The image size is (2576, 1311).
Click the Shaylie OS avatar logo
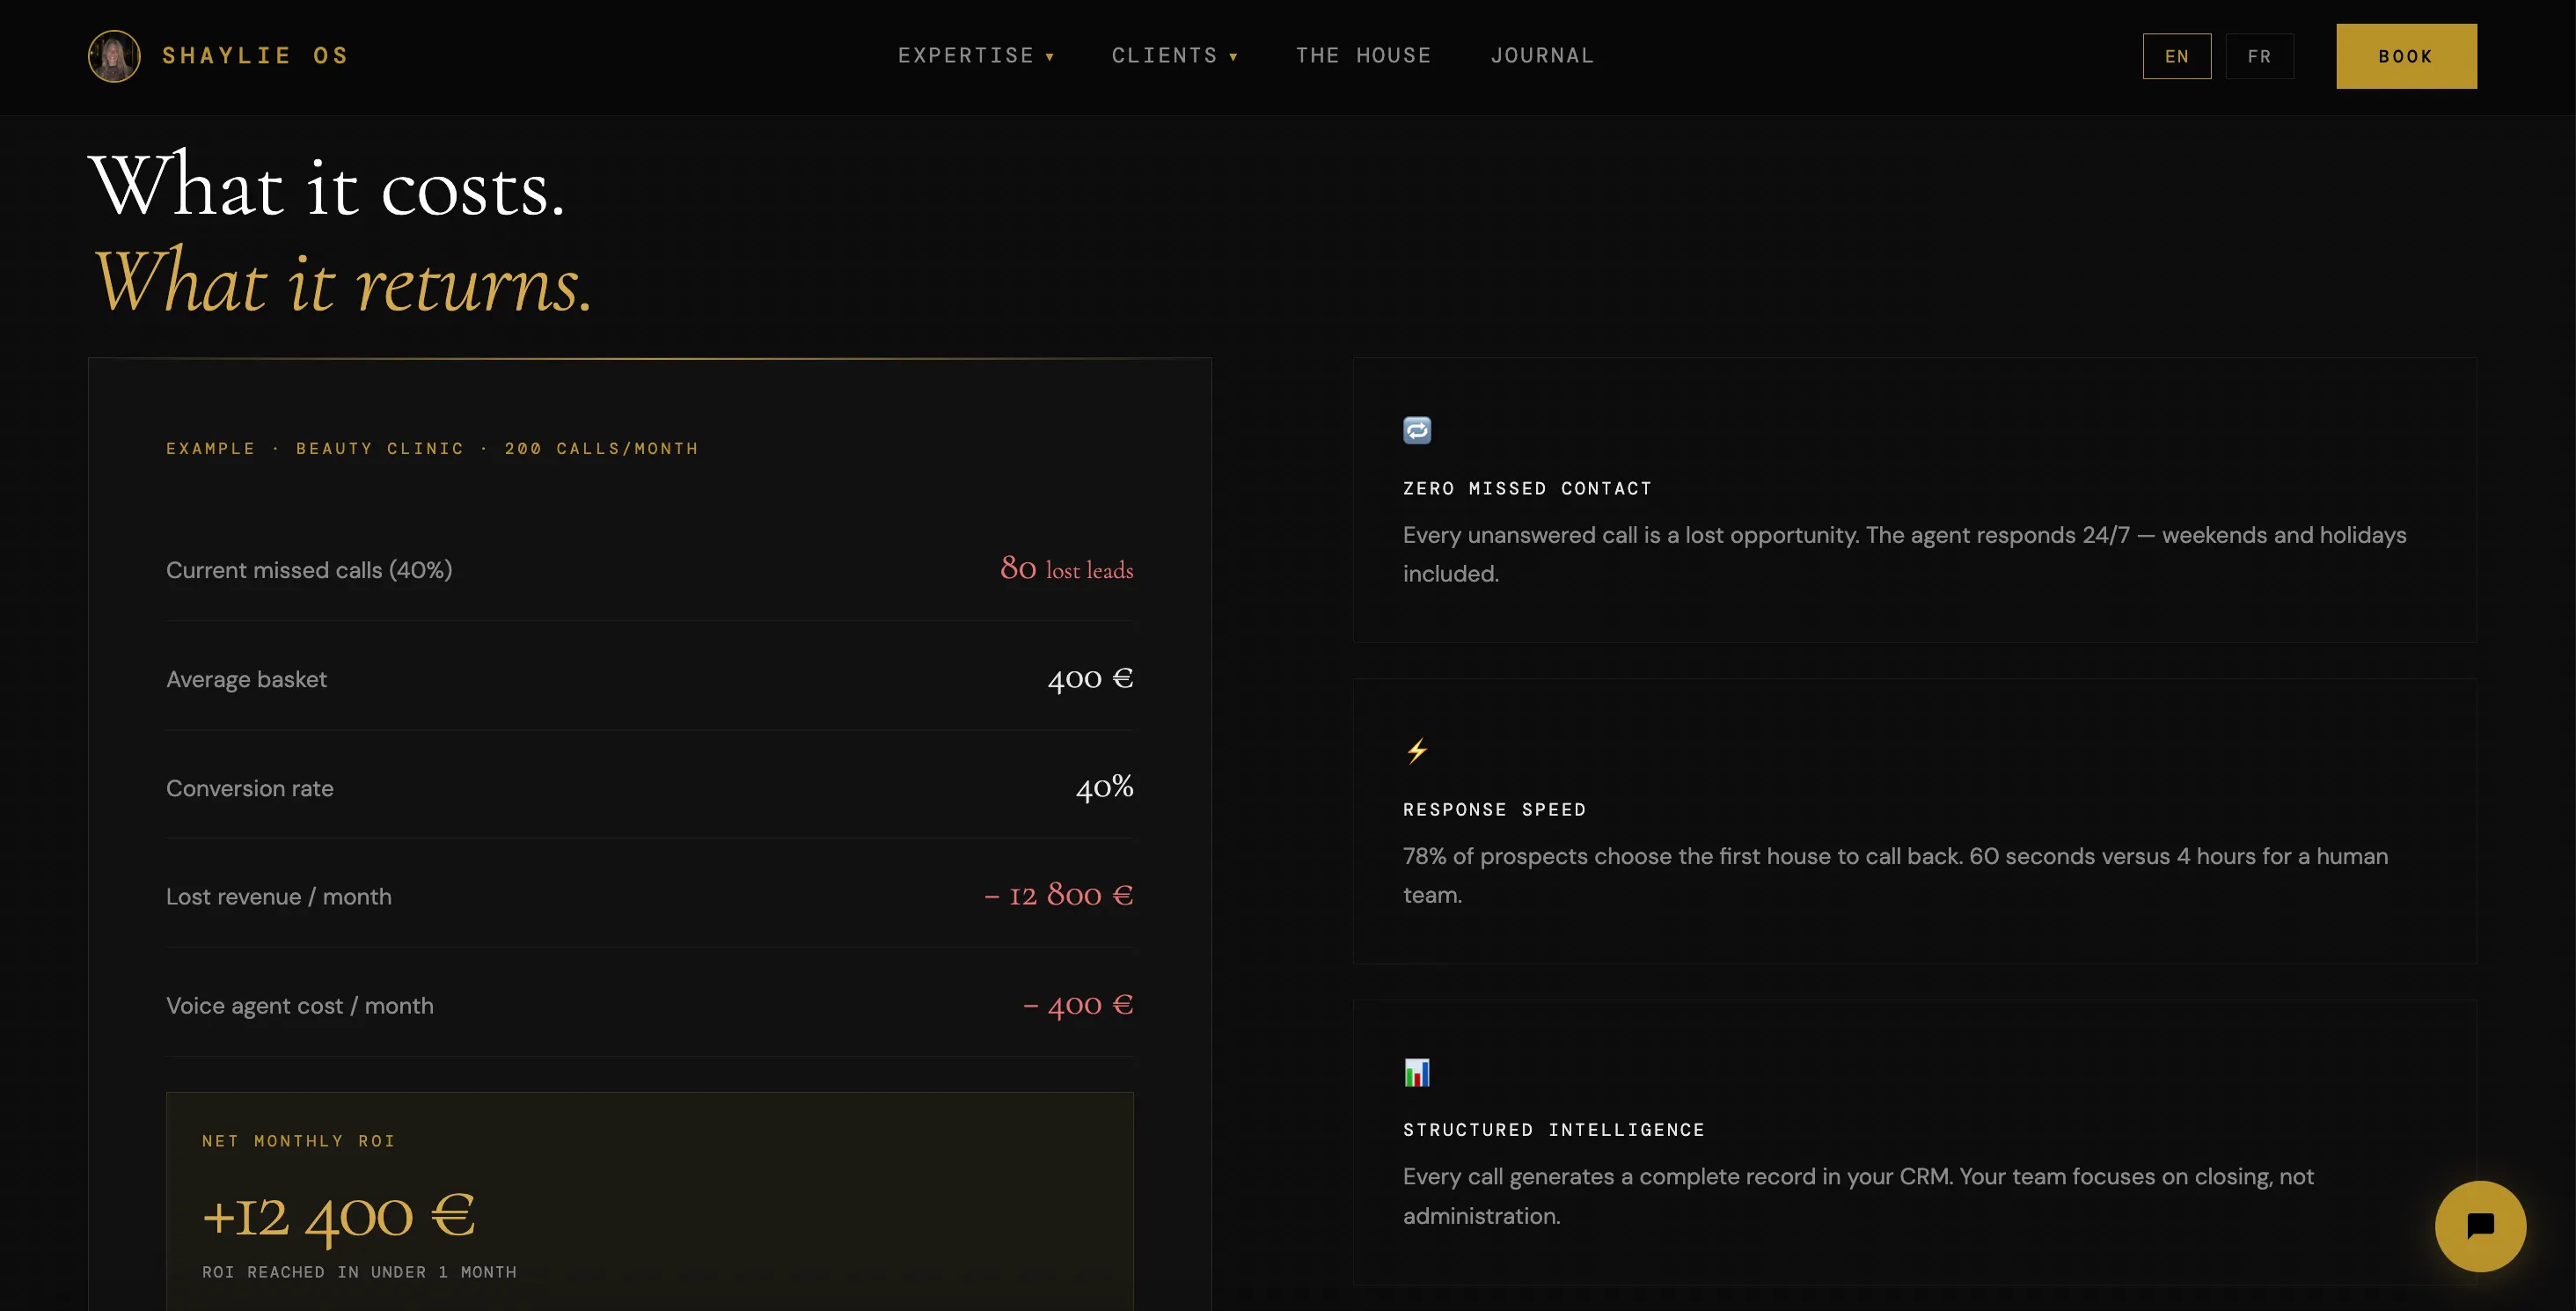pyautogui.click(x=114, y=56)
